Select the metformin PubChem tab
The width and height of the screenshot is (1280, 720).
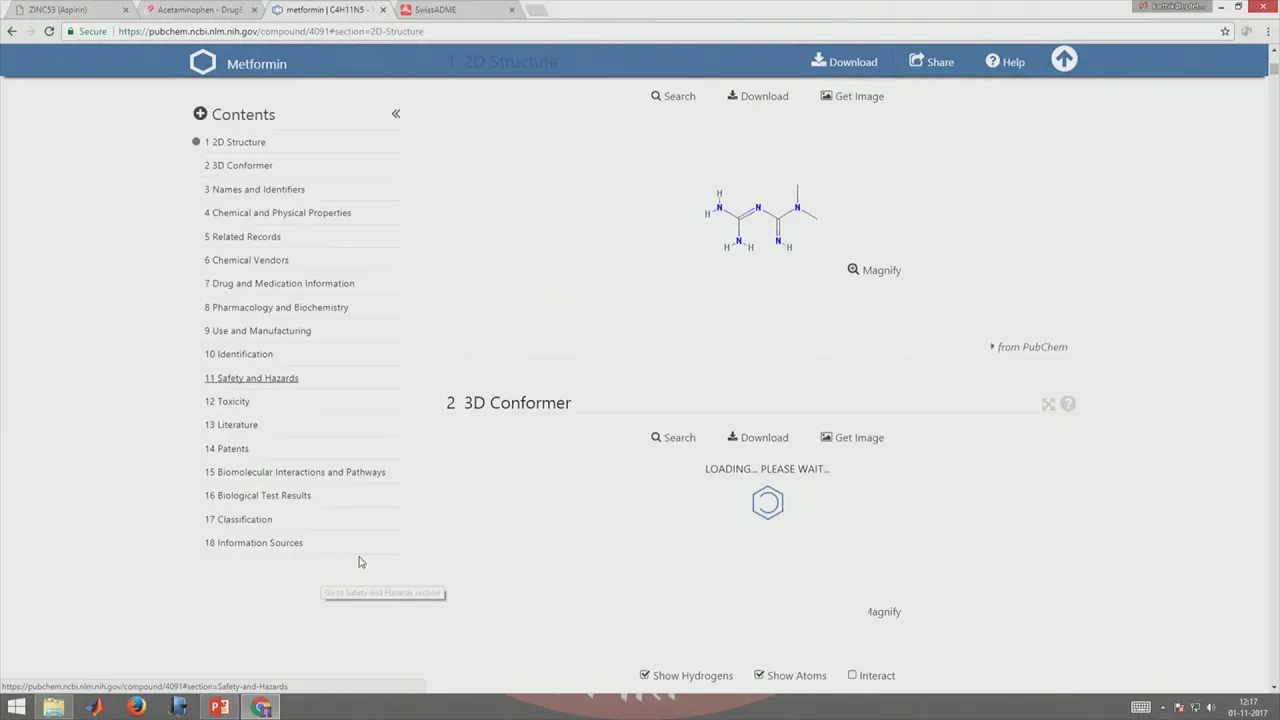tap(328, 10)
